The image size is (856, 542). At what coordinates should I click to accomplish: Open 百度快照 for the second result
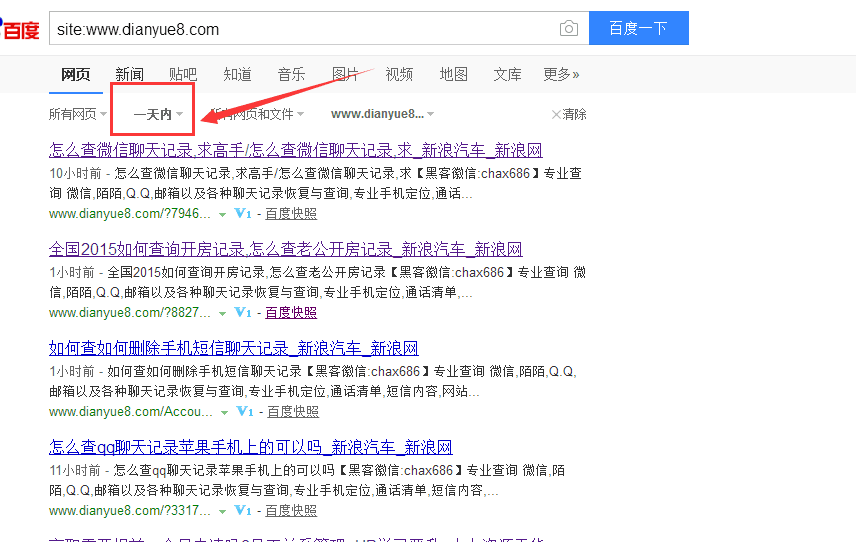pyautogui.click(x=291, y=312)
